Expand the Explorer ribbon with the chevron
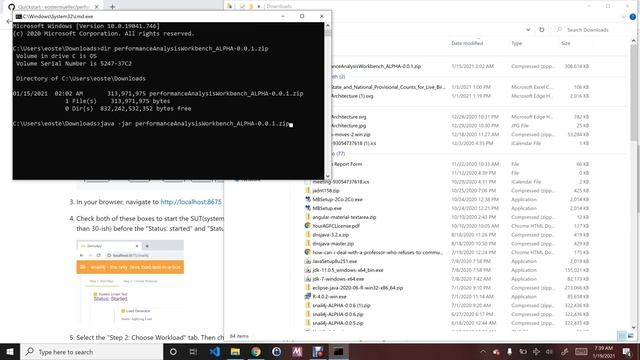Screen dimensions: 640x360 pyautogui.click(x=624, y=17)
